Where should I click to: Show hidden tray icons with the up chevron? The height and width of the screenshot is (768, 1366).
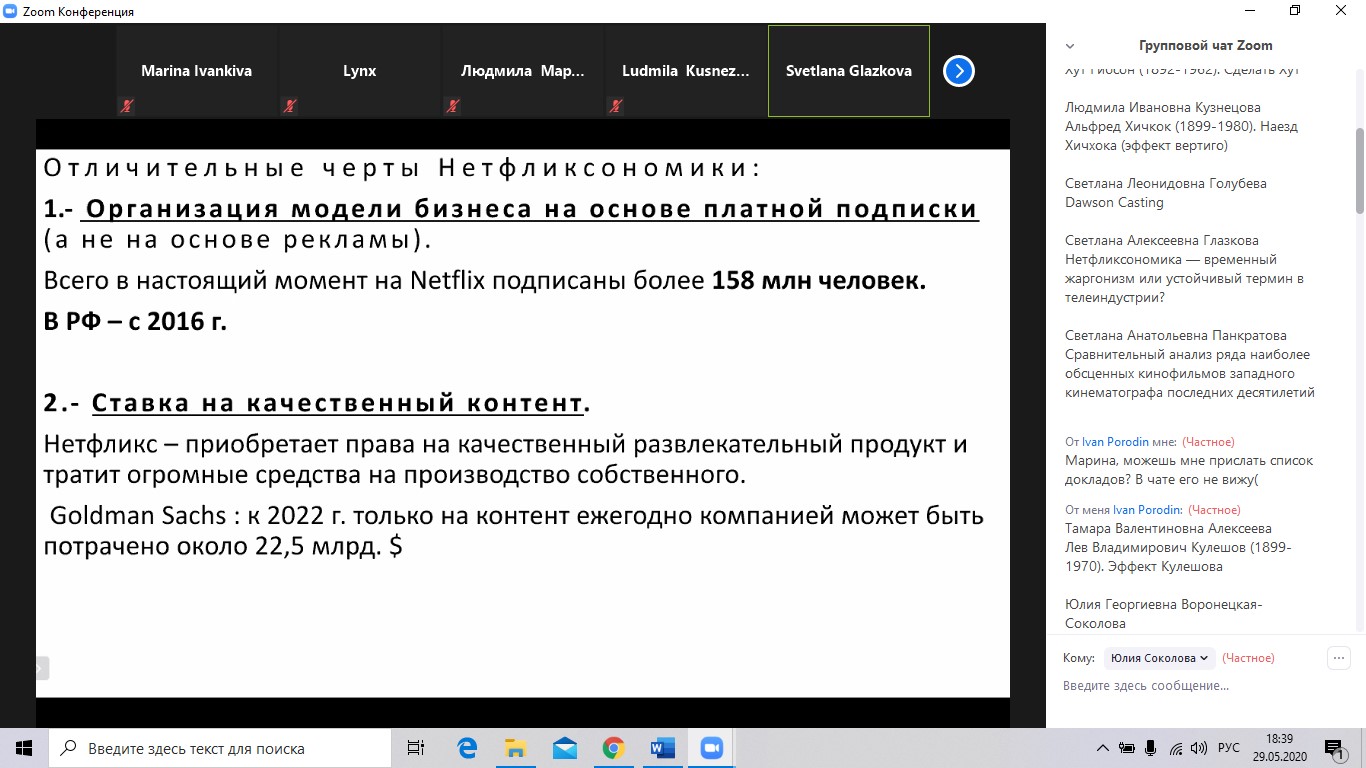tap(1103, 748)
